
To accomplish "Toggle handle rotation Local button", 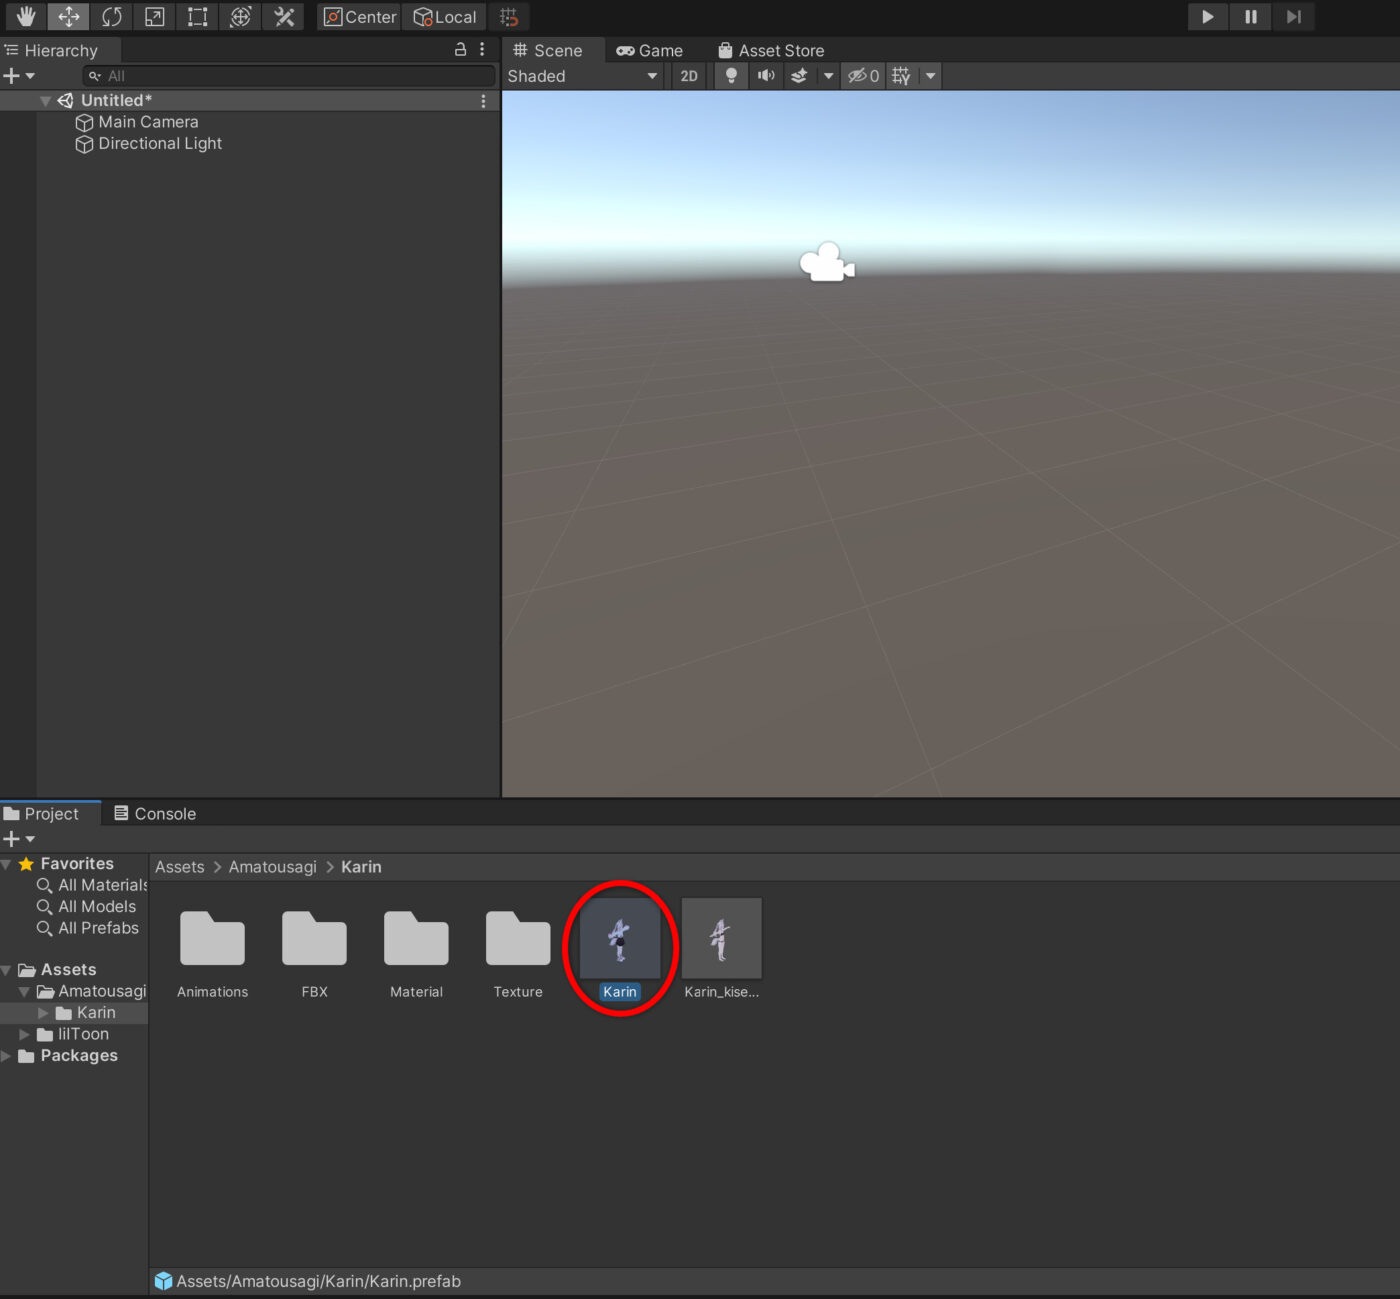I will pos(445,17).
